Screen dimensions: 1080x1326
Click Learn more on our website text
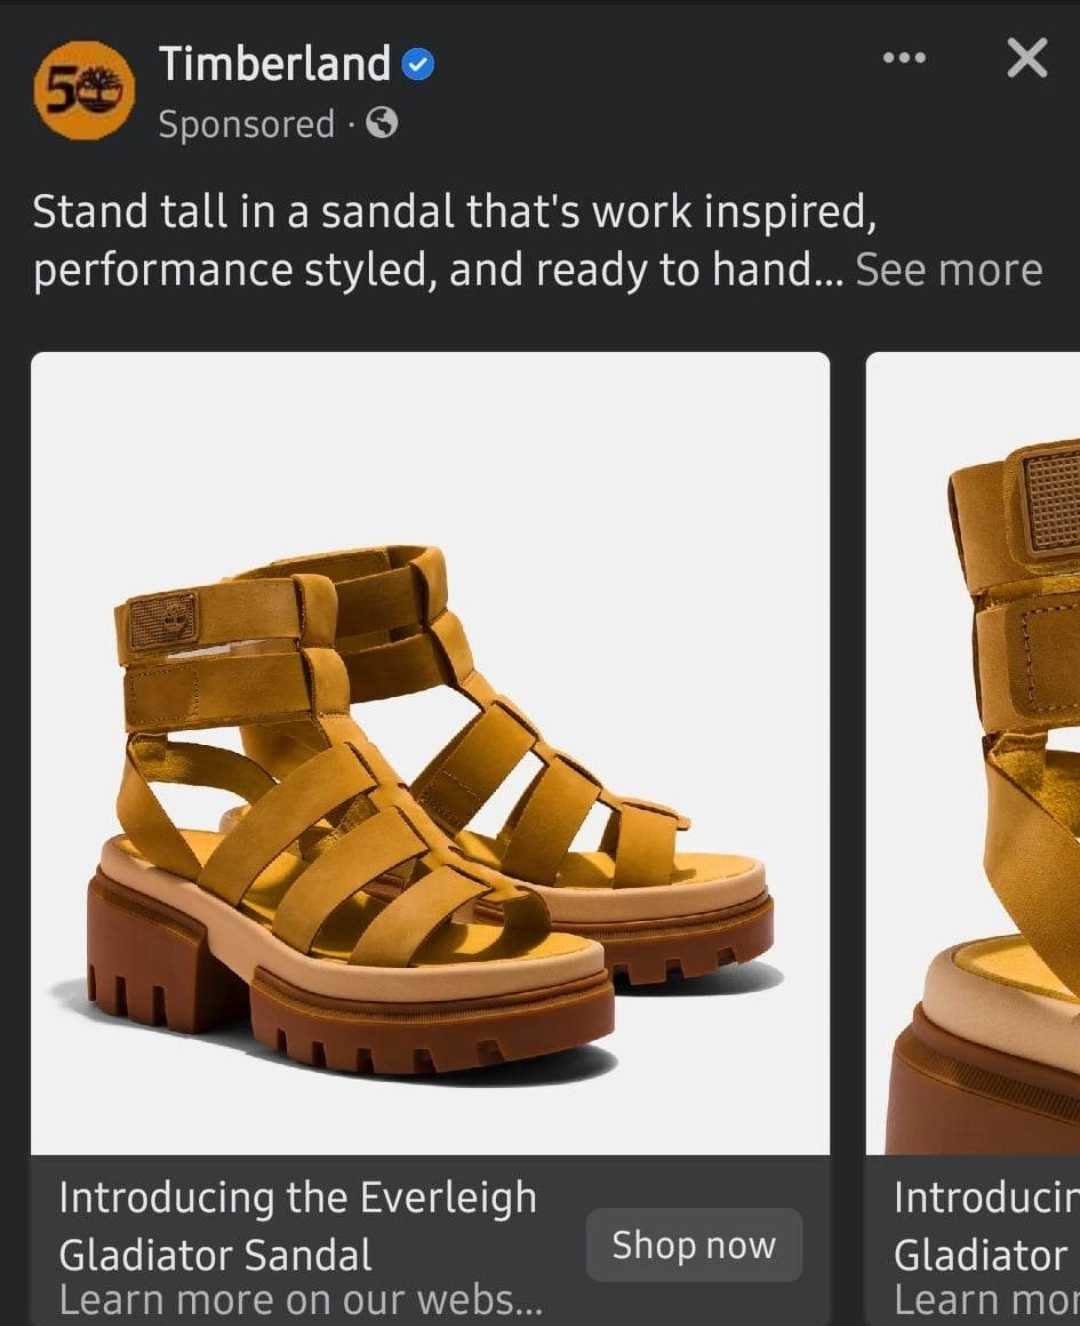pyautogui.click(x=300, y=1300)
